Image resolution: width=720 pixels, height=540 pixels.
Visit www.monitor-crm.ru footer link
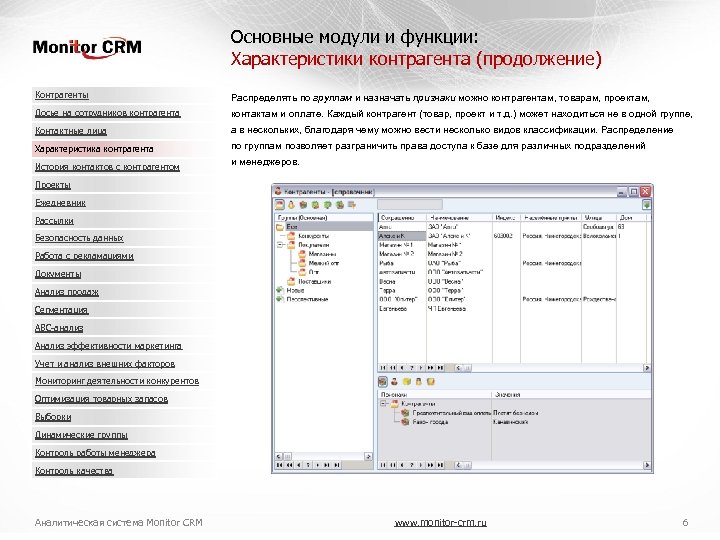coord(440,523)
